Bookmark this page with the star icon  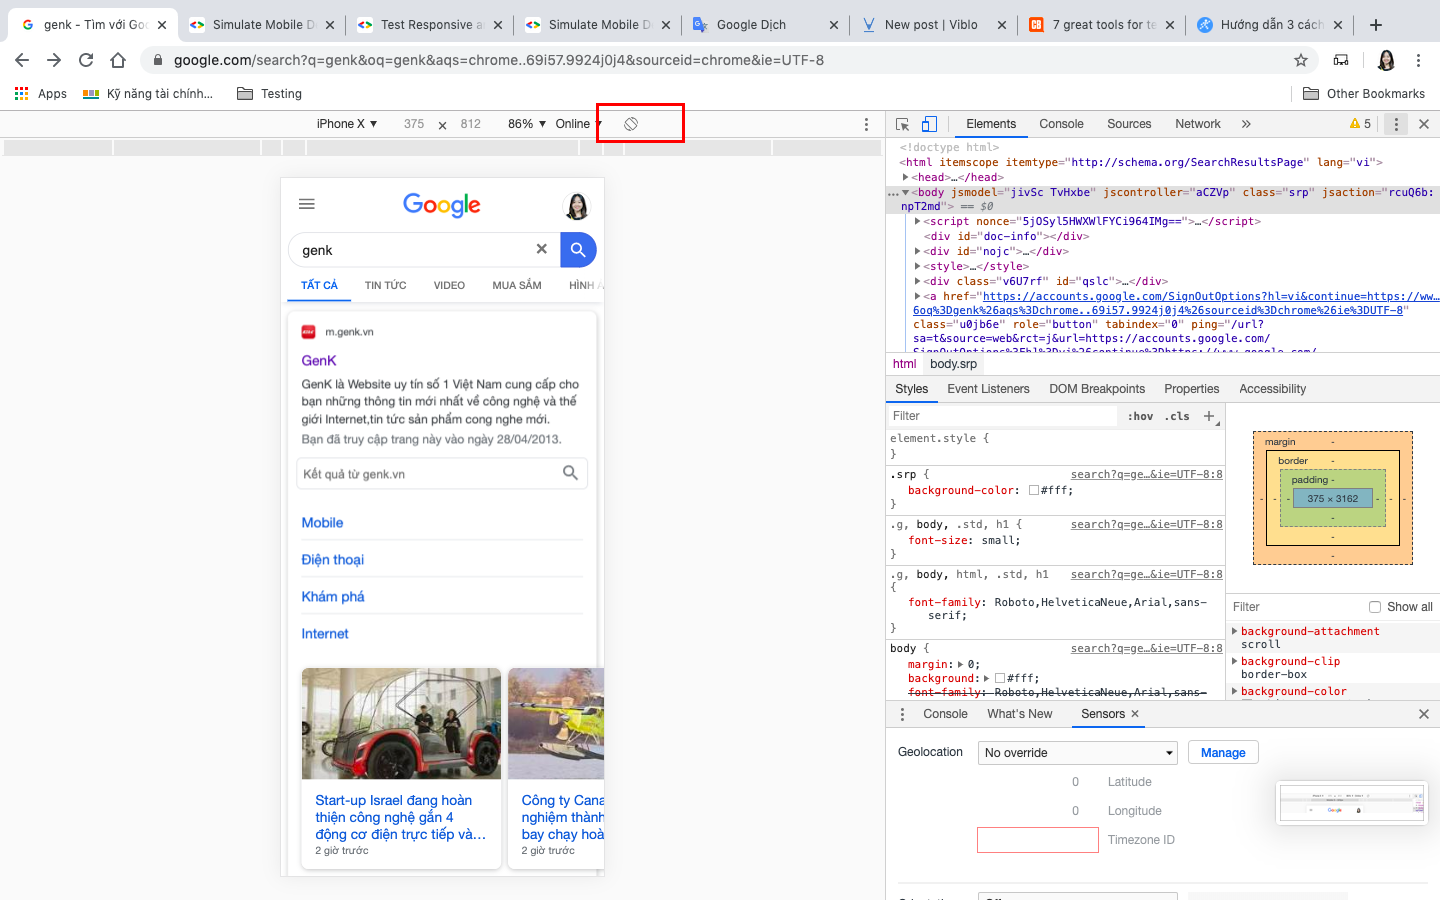pos(1301,60)
